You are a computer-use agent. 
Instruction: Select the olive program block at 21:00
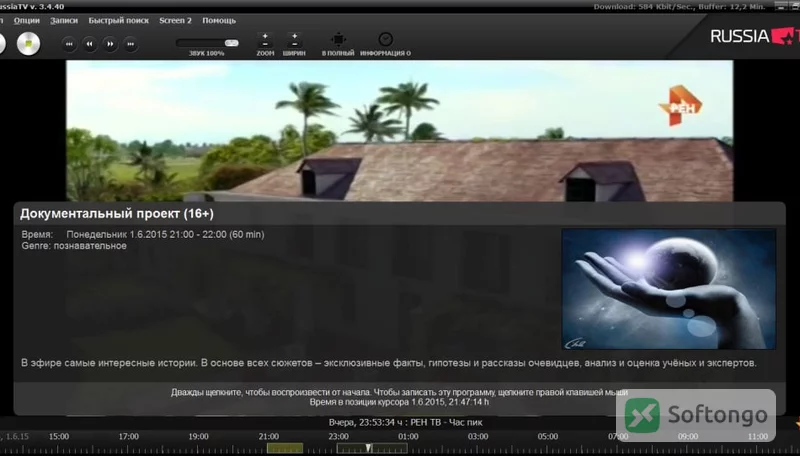285,448
